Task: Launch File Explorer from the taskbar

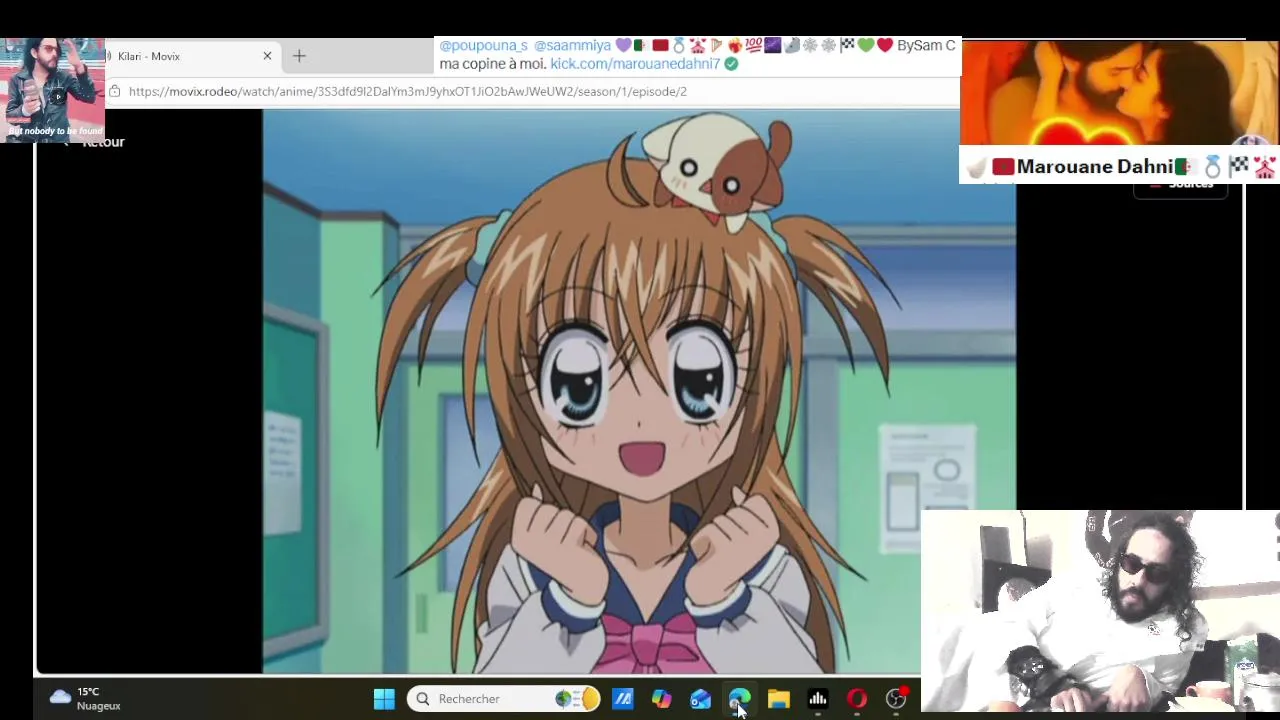Action: click(x=779, y=699)
